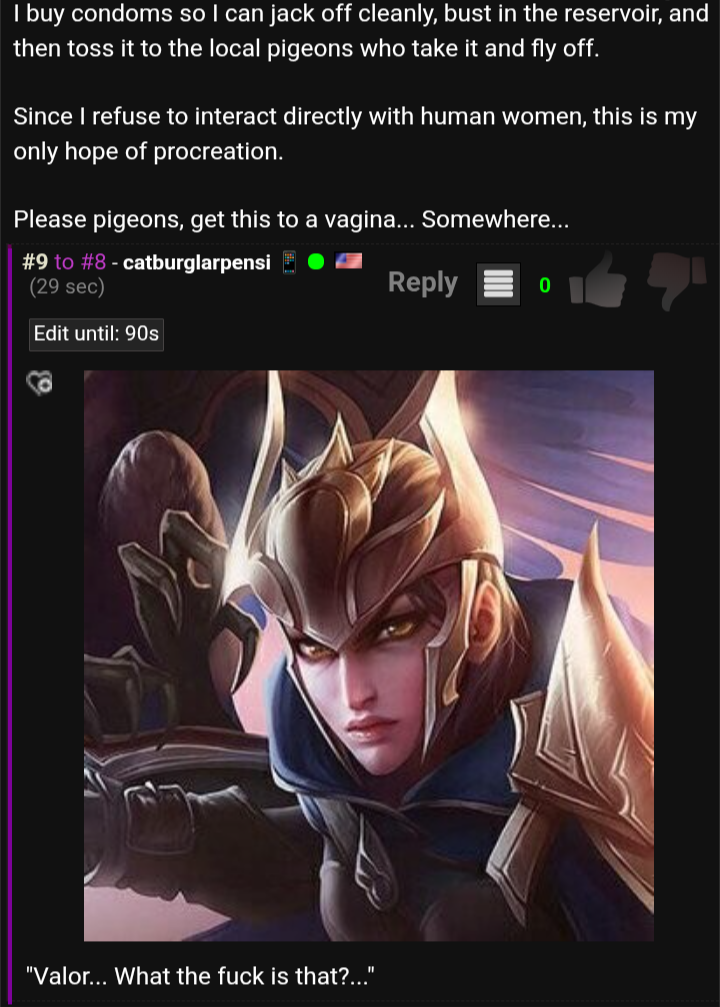Reply to comment #9

click(x=423, y=282)
